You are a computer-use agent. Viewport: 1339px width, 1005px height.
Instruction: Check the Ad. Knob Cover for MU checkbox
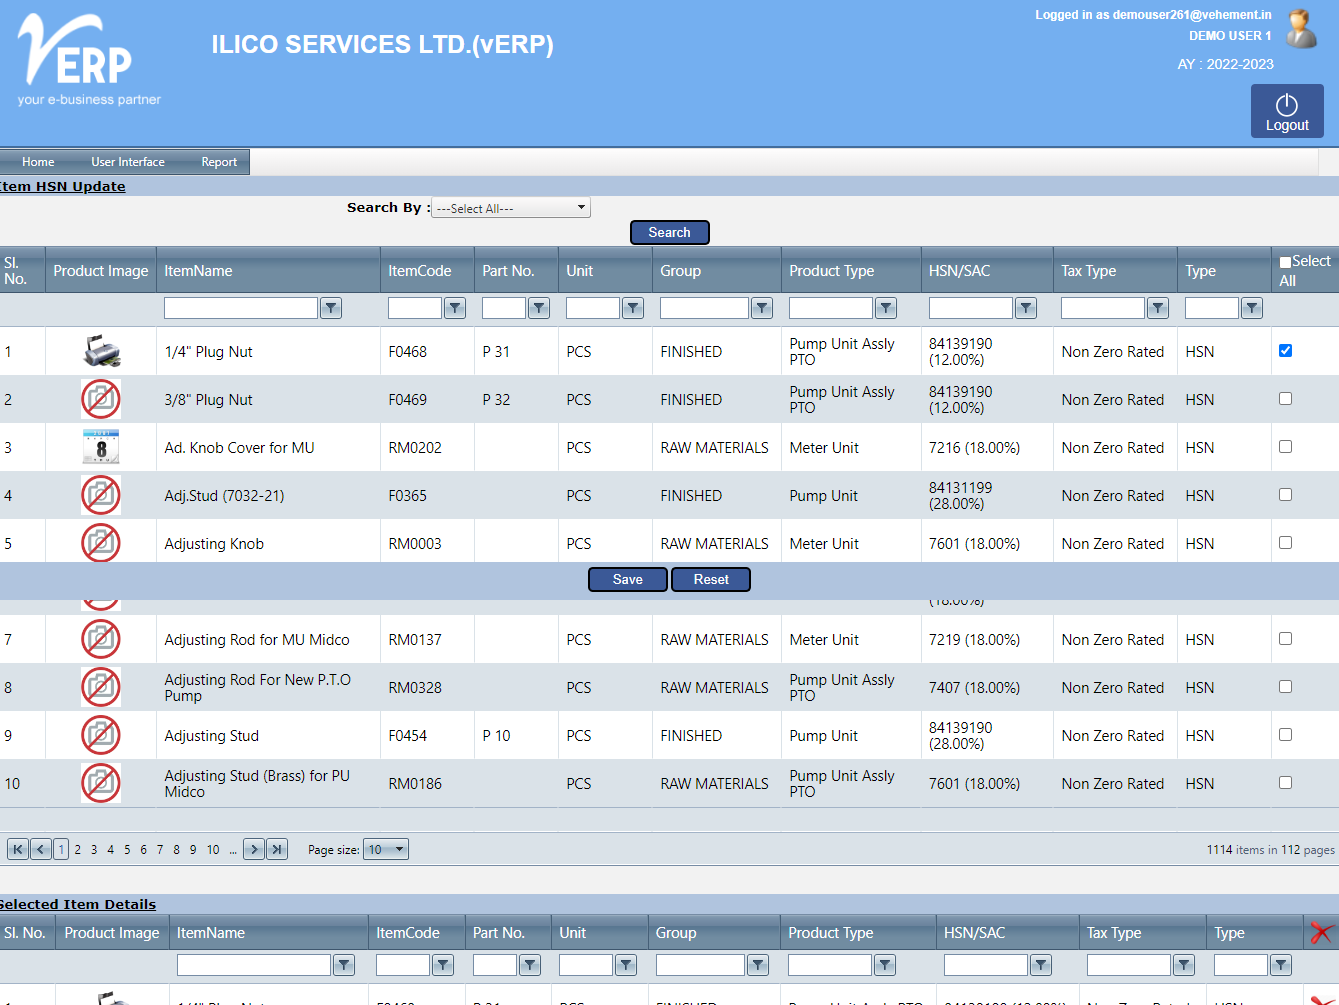(x=1286, y=447)
